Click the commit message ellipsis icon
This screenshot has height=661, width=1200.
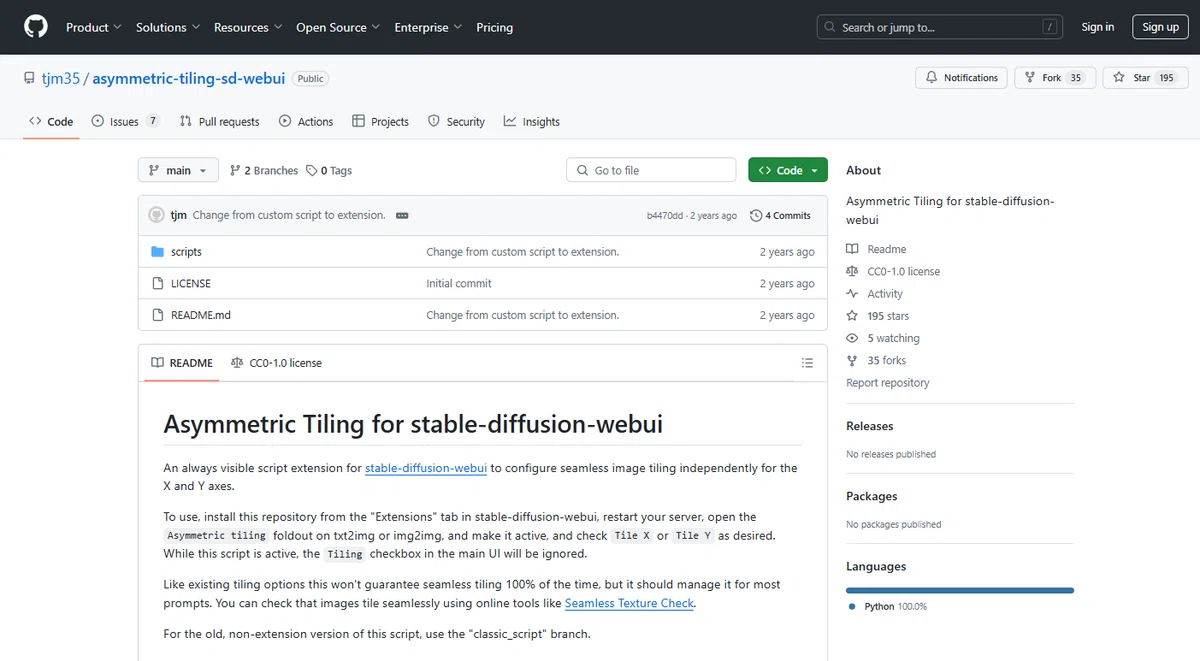(402, 215)
